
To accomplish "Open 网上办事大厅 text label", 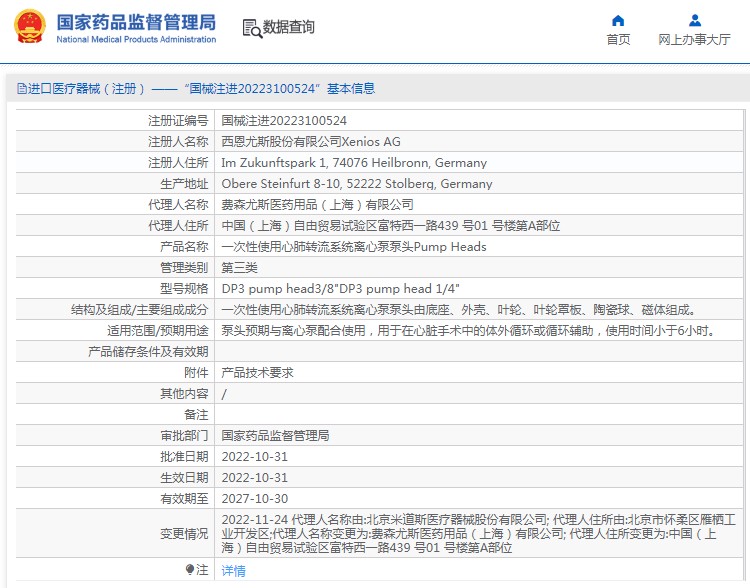I will point(694,40).
